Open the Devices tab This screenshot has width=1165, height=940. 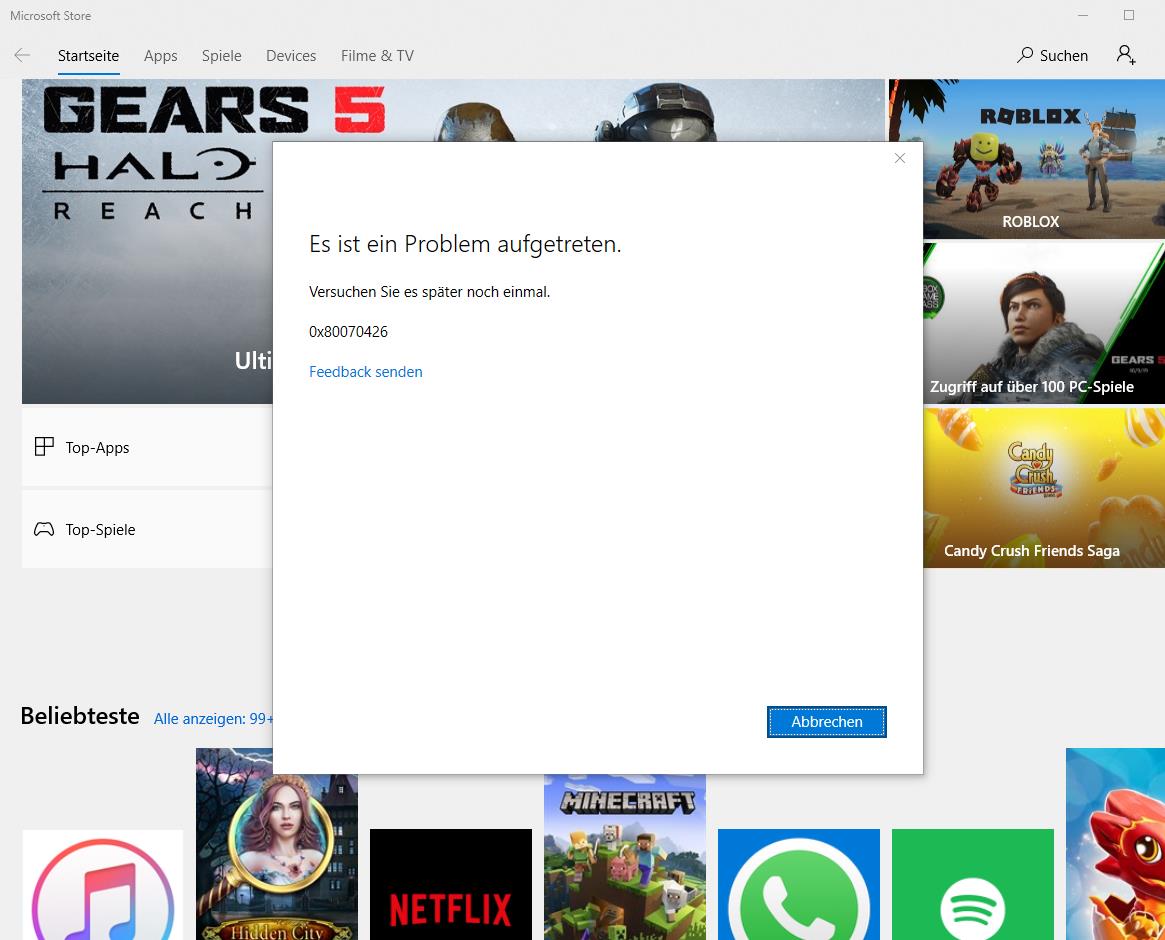pos(291,56)
